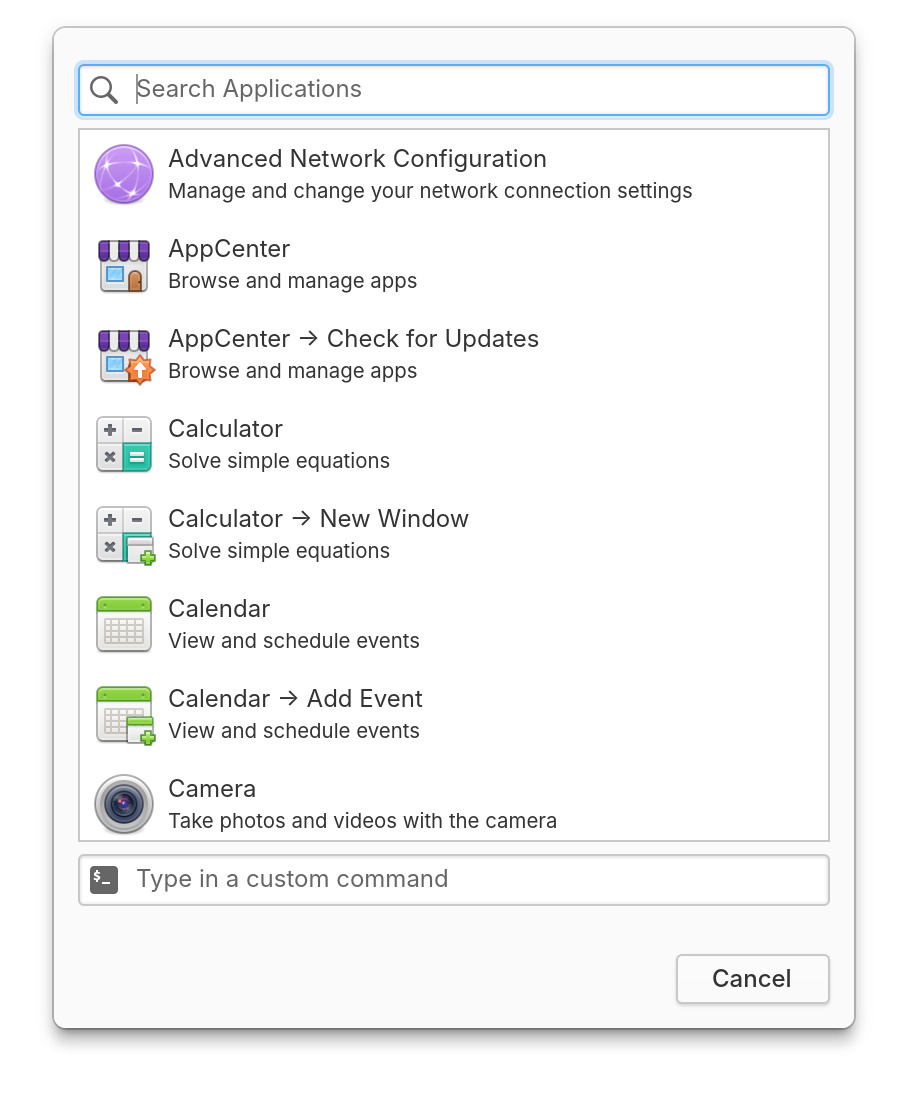Screen dimensions: 908x1108
Task: Choose AppCenter 'Browse and manage apps' entry
Action: pos(292,281)
